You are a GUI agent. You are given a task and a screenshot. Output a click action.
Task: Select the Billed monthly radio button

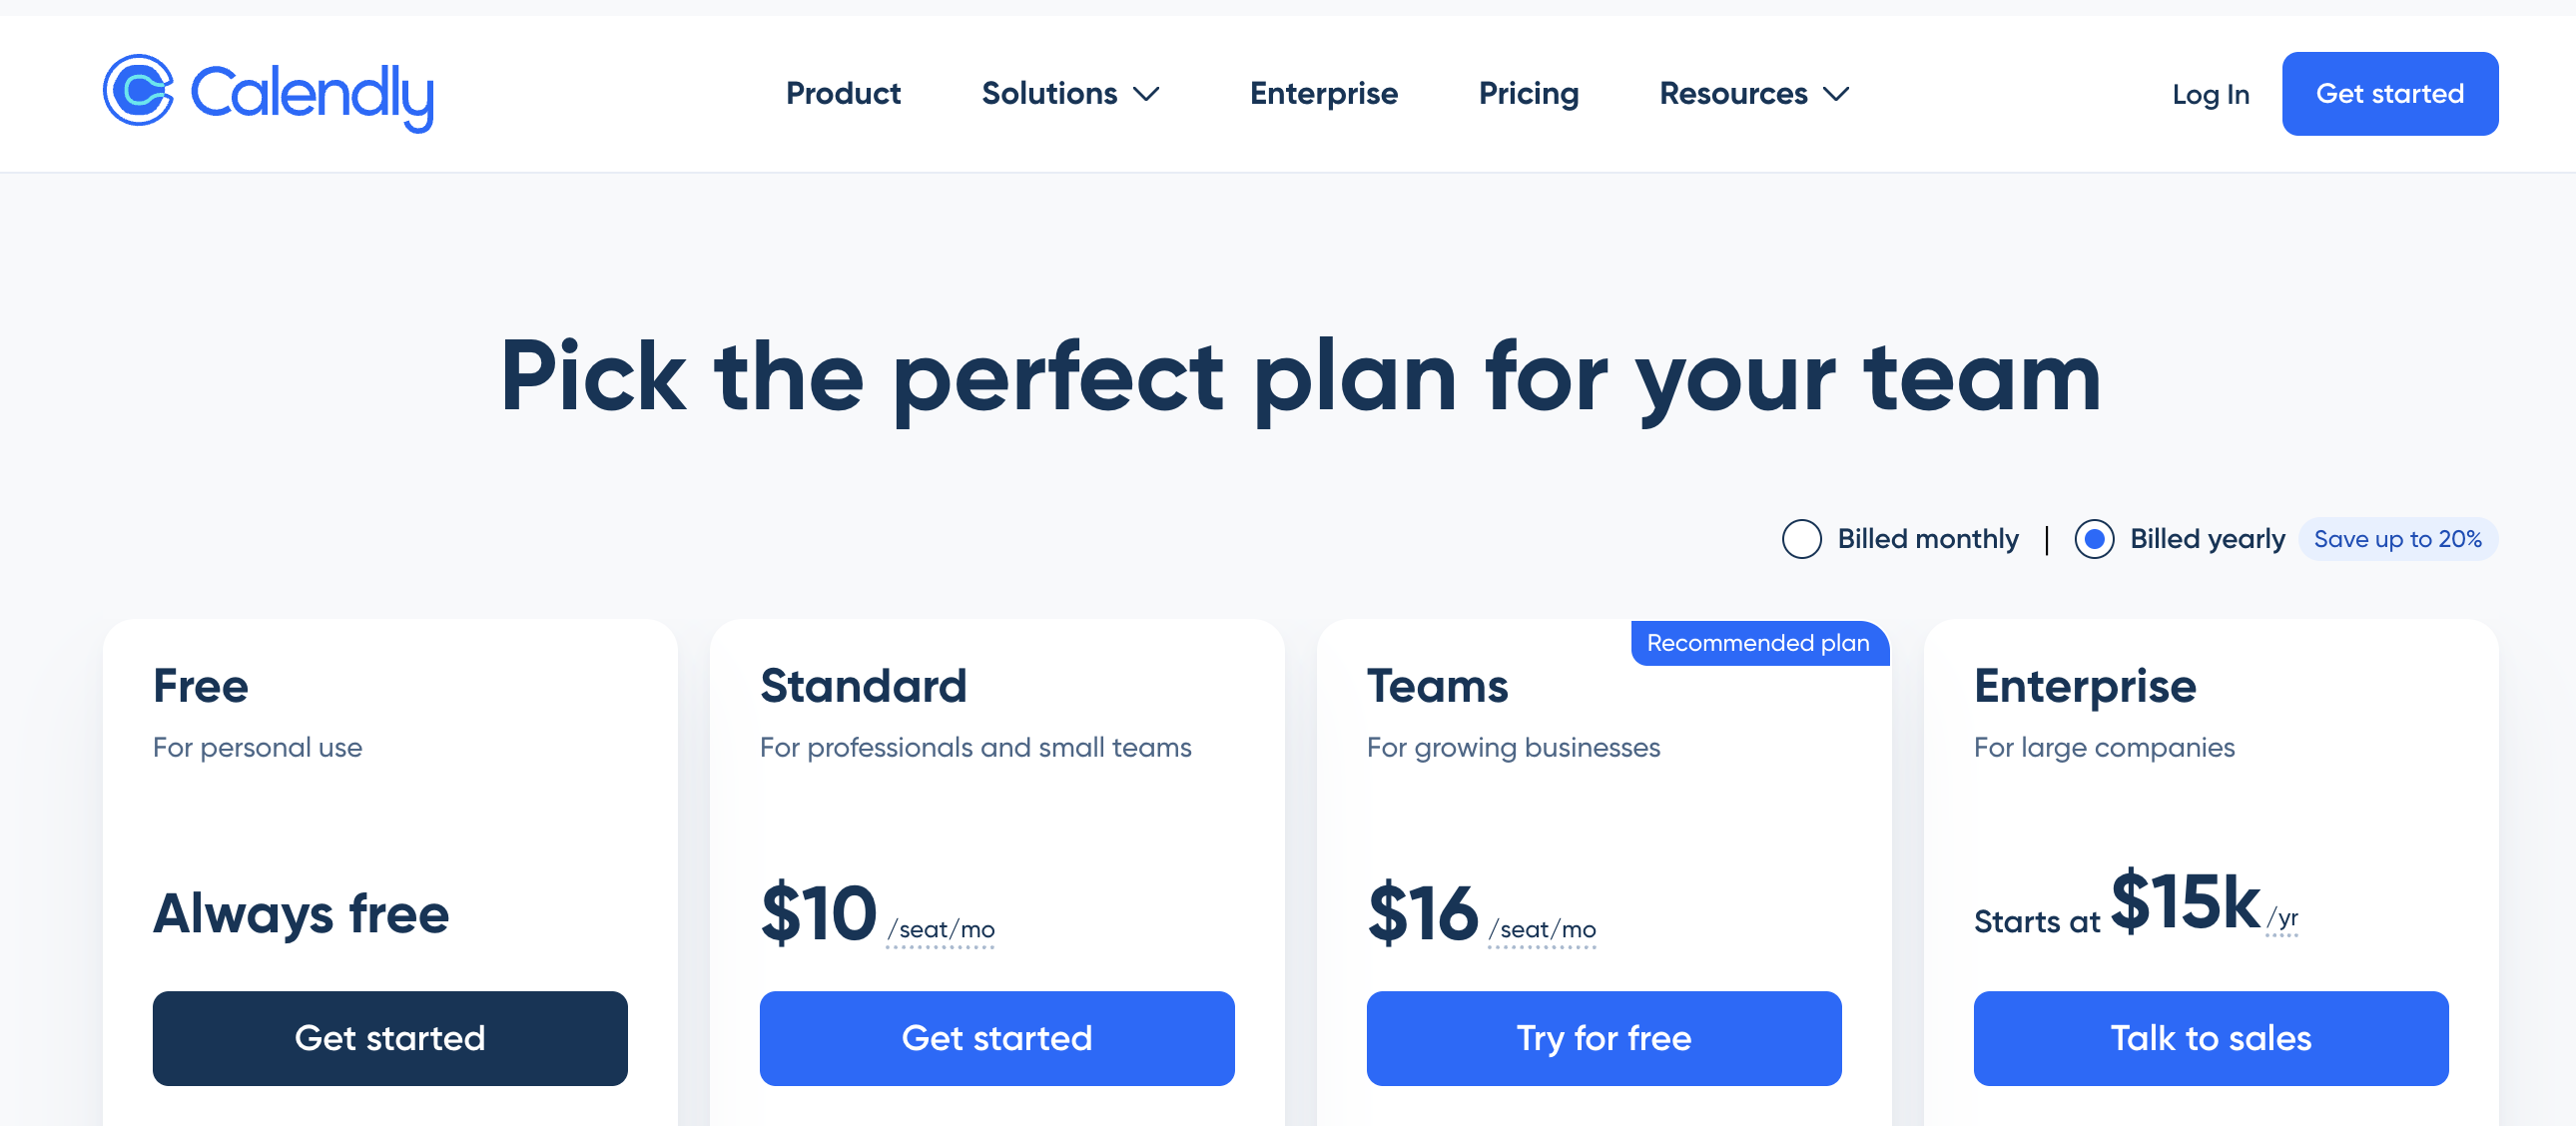point(1802,539)
